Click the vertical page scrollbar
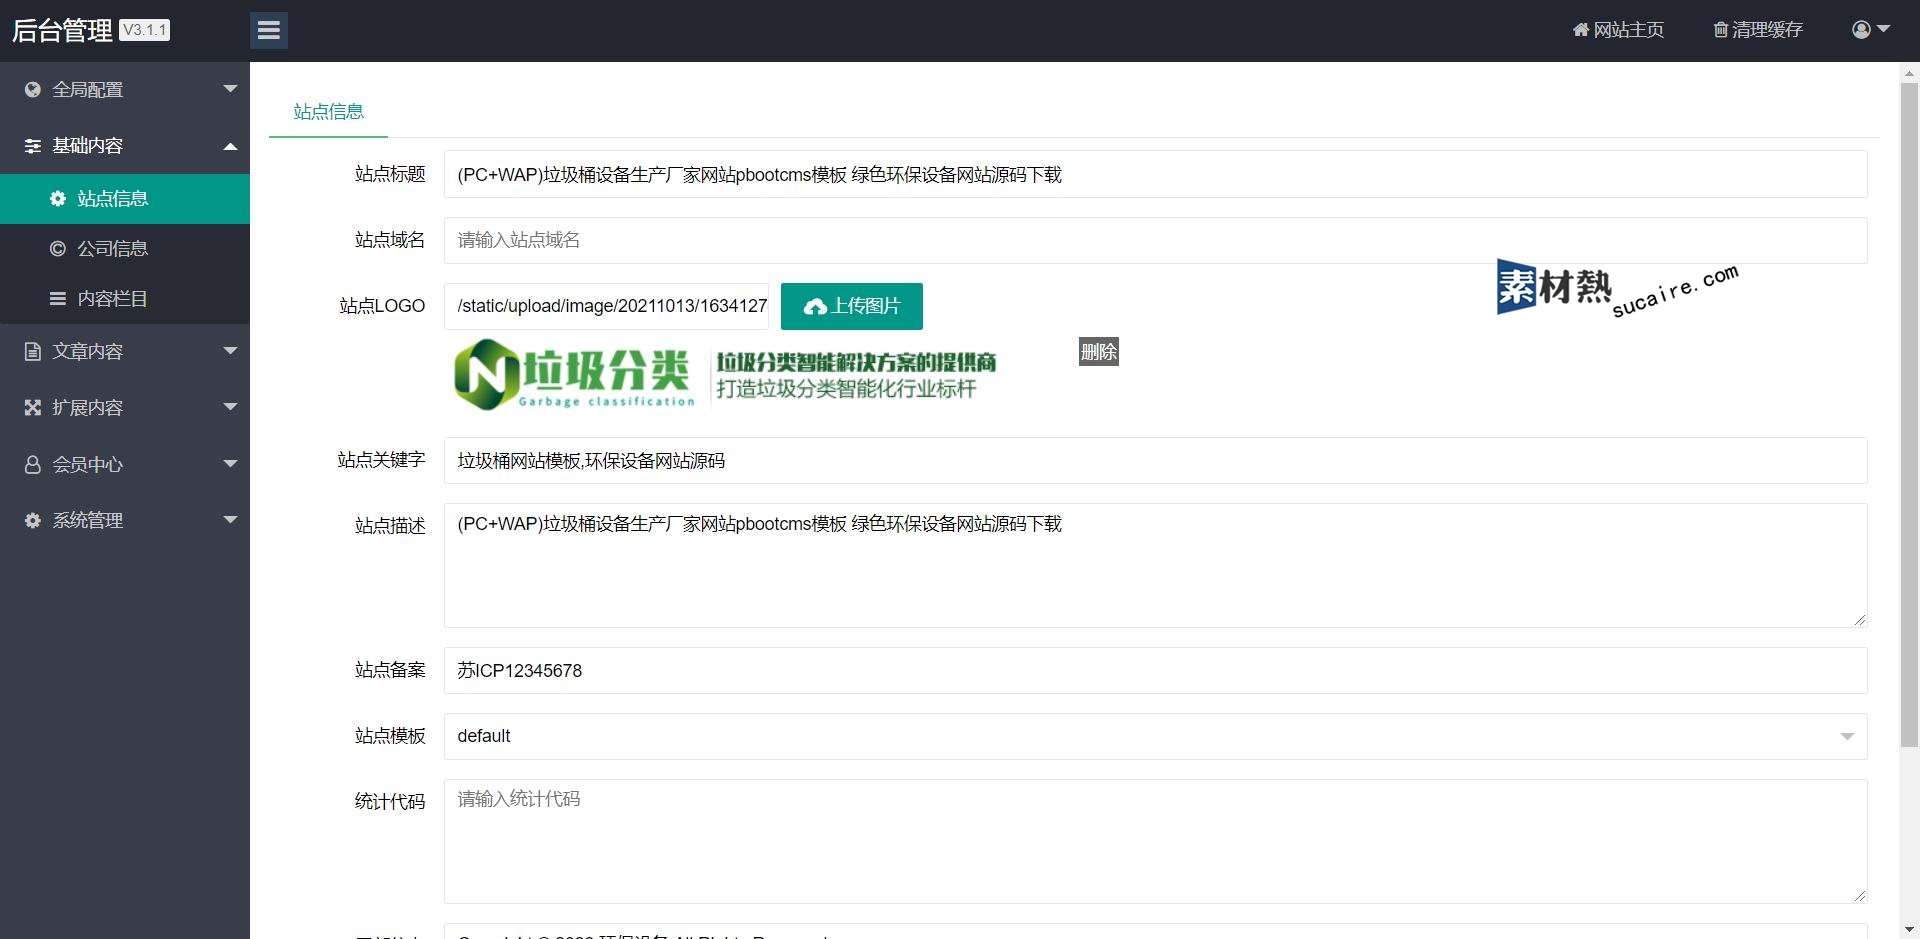 click(x=1909, y=415)
